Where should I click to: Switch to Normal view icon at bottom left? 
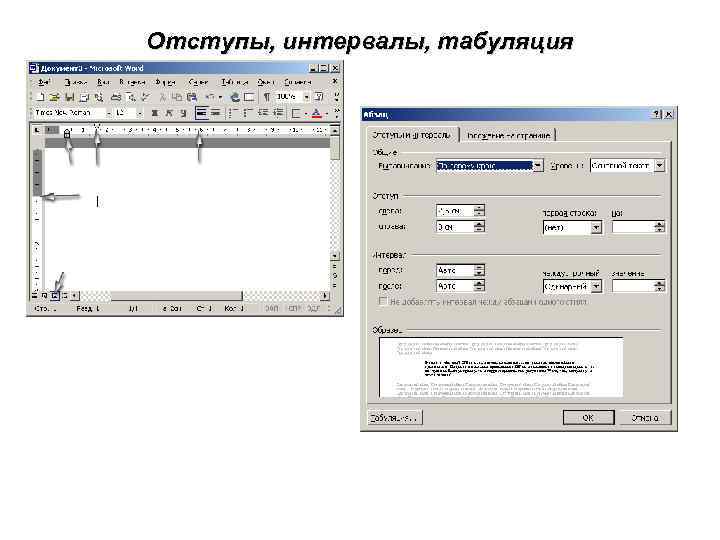pos(35,295)
